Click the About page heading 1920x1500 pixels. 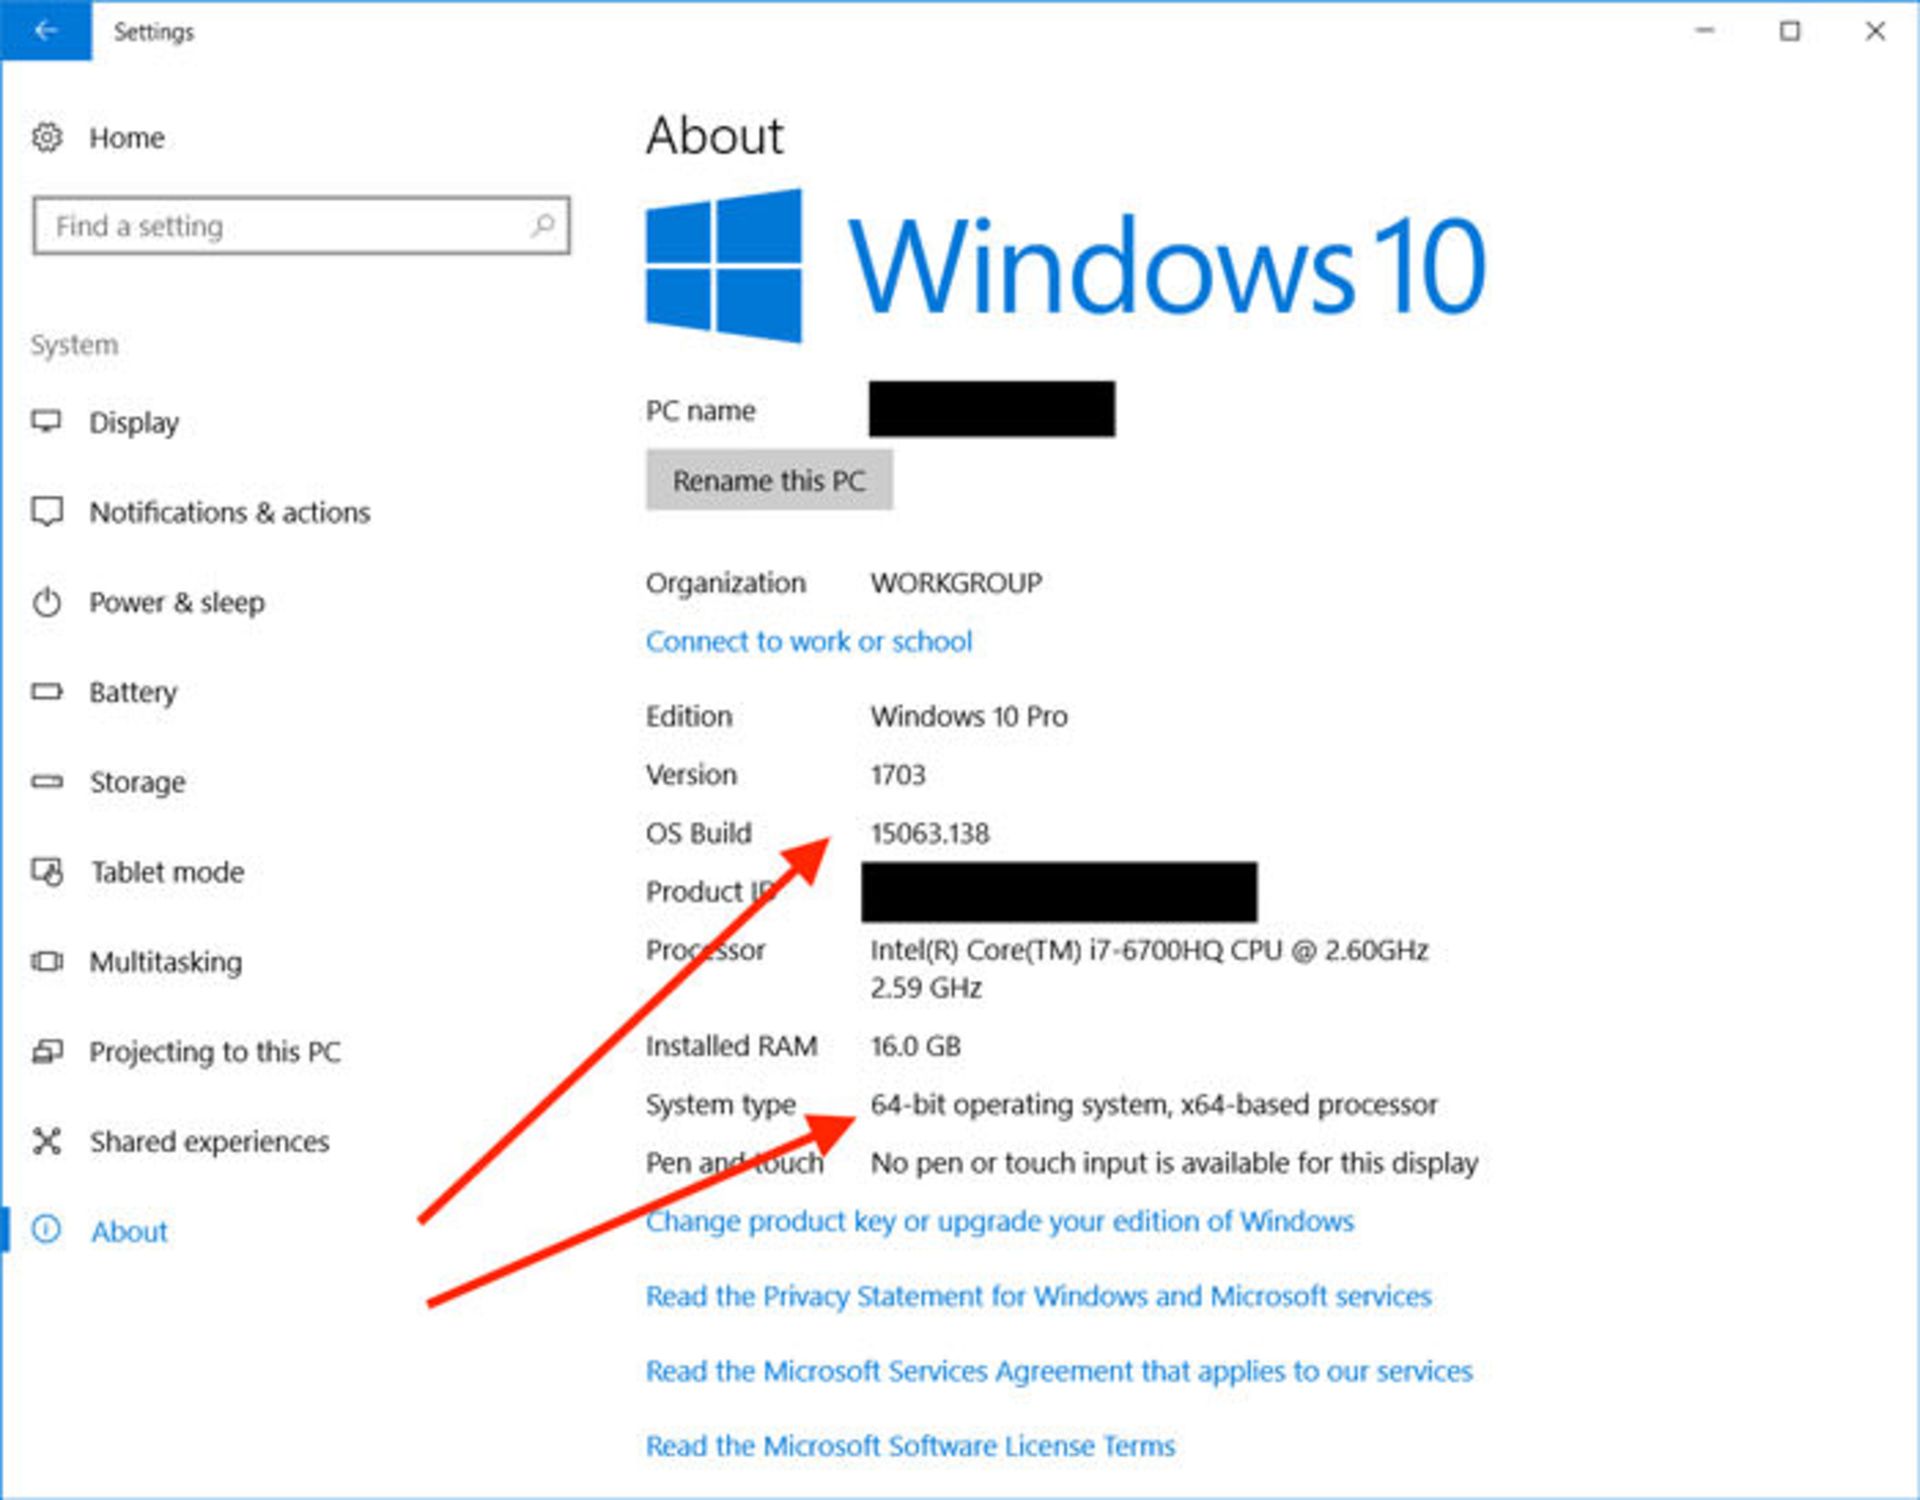[715, 135]
